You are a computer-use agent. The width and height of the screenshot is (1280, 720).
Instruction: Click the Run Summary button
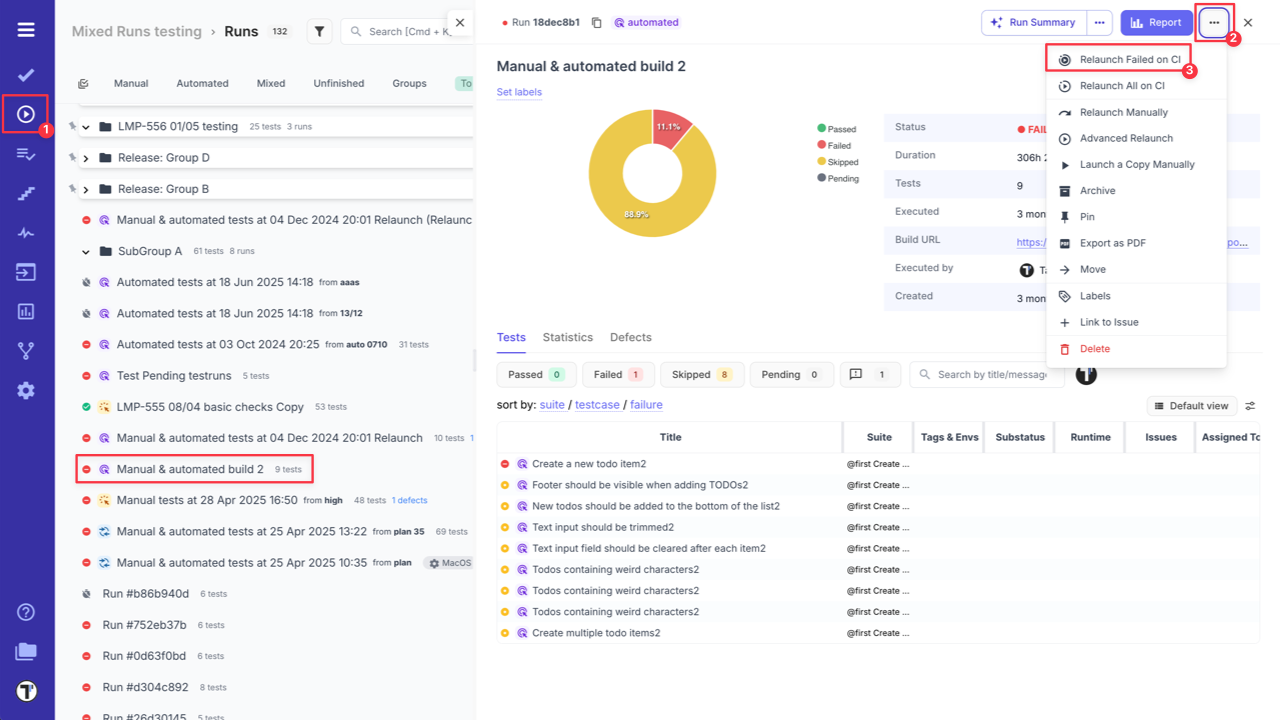(1034, 22)
